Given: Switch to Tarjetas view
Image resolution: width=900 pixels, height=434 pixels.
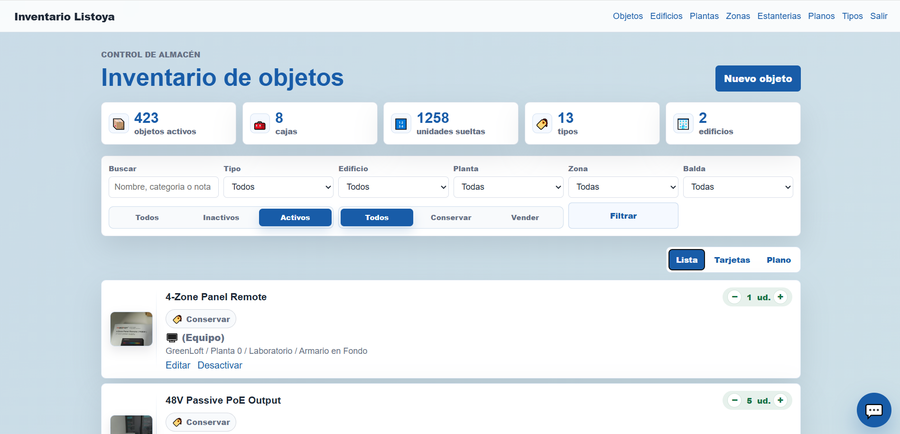Looking at the screenshot, I should [732, 260].
